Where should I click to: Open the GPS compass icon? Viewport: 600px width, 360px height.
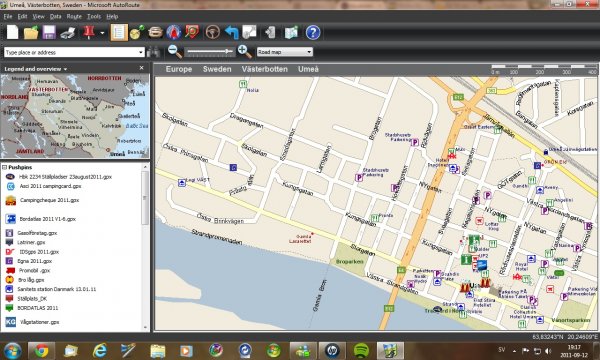tap(173, 33)
